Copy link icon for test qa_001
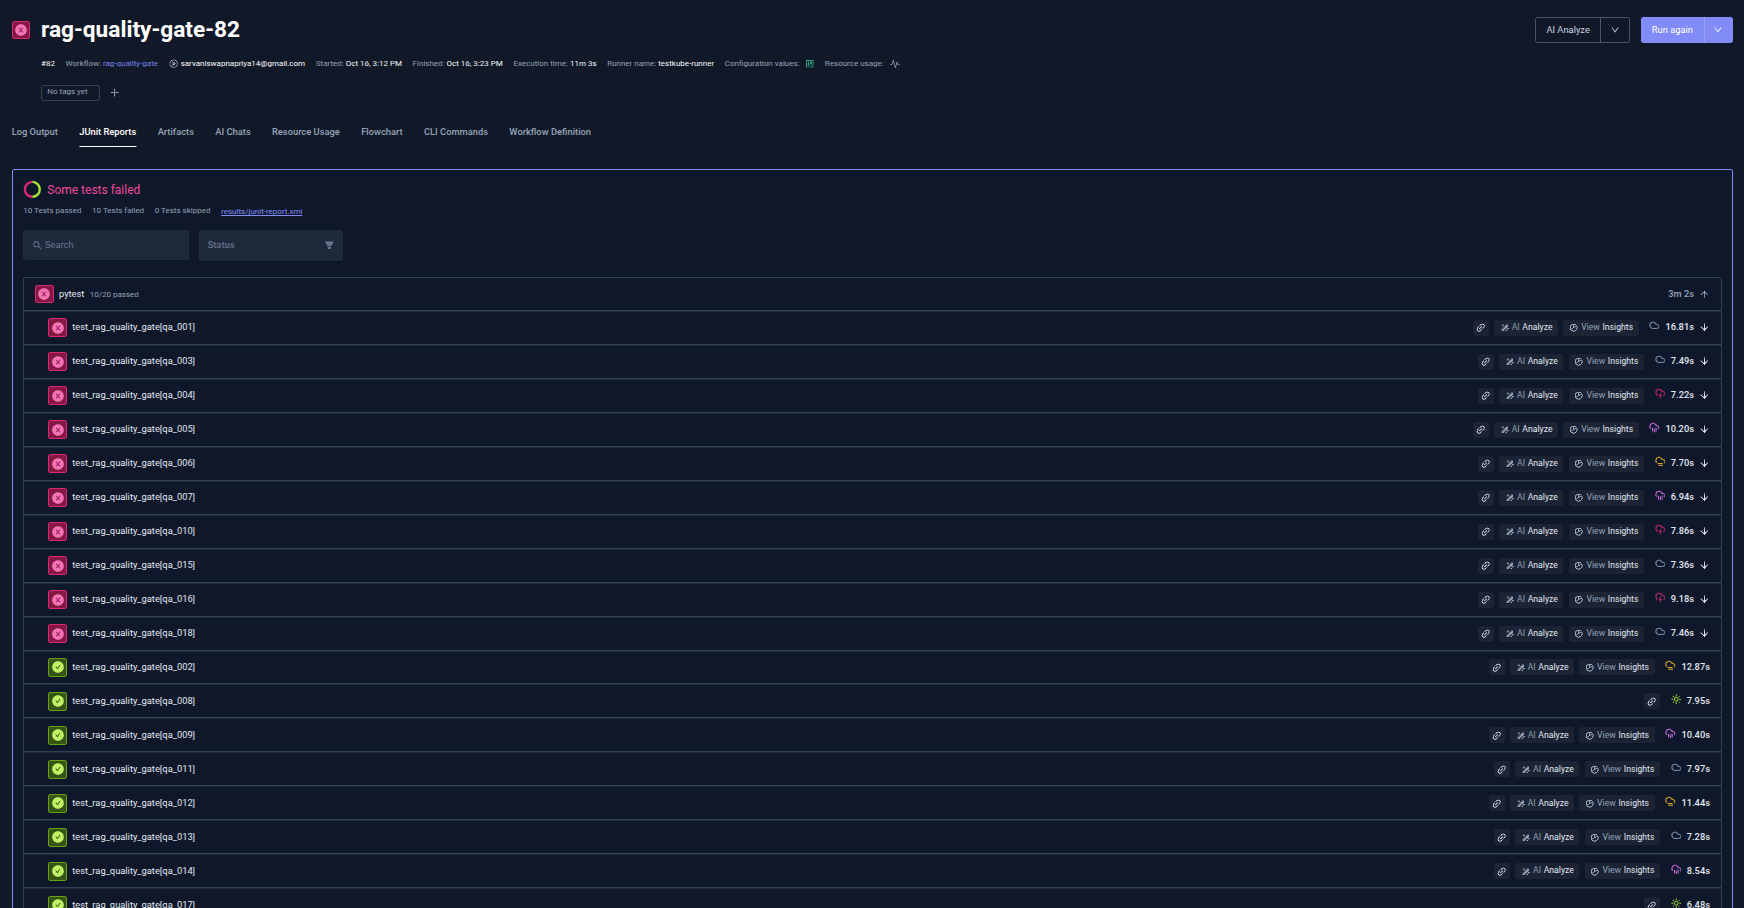Image resolution: width=1744 pixels, height=908 pixels. 1480,328
